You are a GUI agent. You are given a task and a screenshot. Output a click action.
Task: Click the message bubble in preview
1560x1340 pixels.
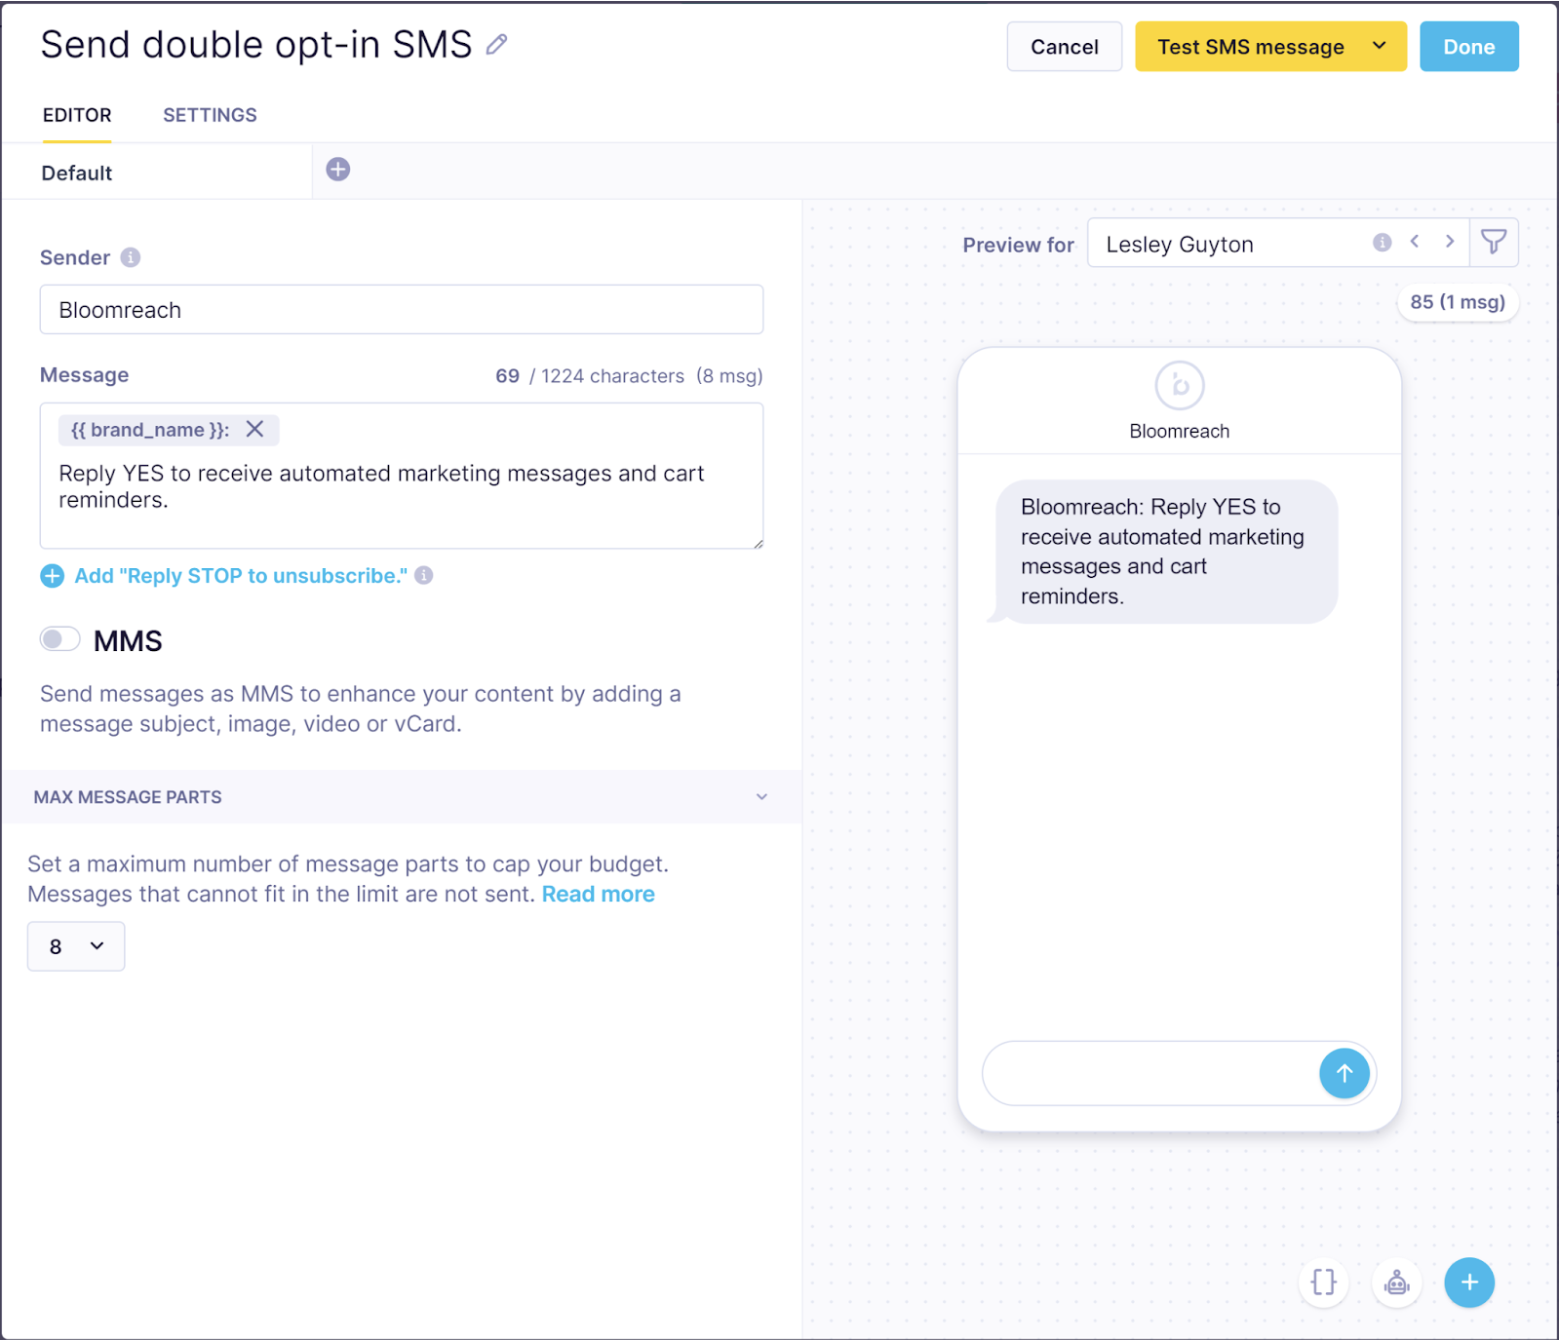pyautogui.click(x=1166, y=551)
